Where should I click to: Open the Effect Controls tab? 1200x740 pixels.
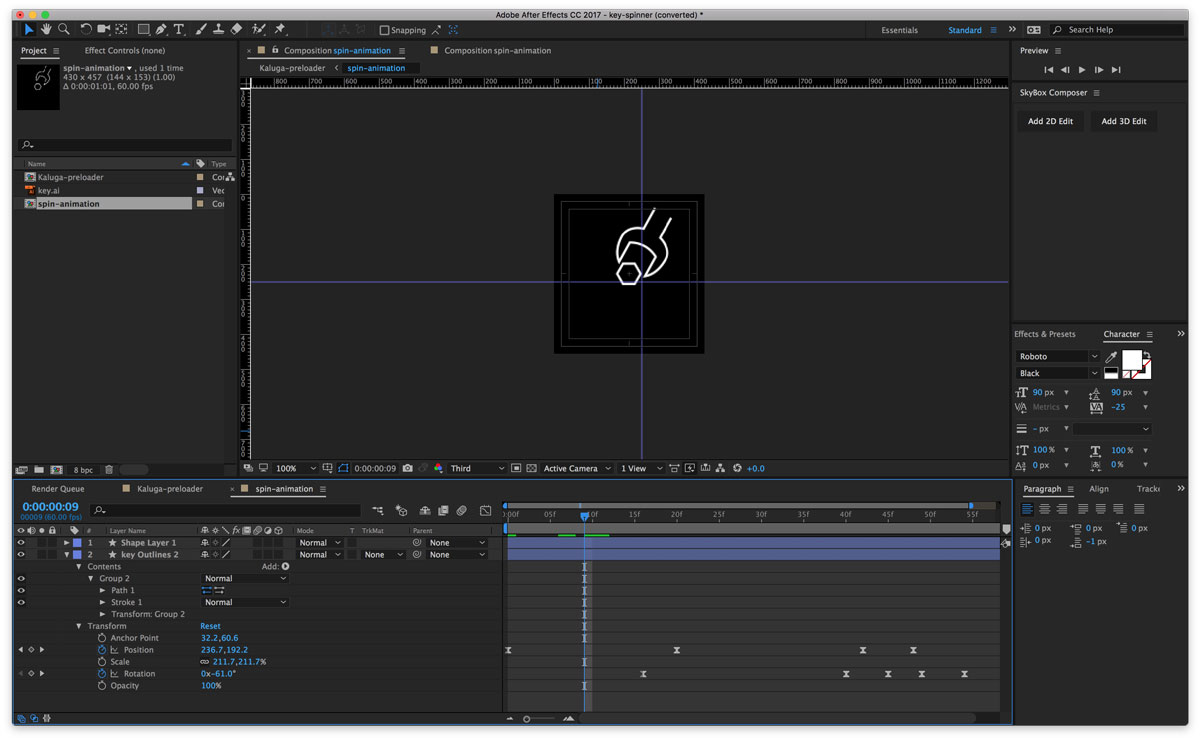tap(124, 51)
